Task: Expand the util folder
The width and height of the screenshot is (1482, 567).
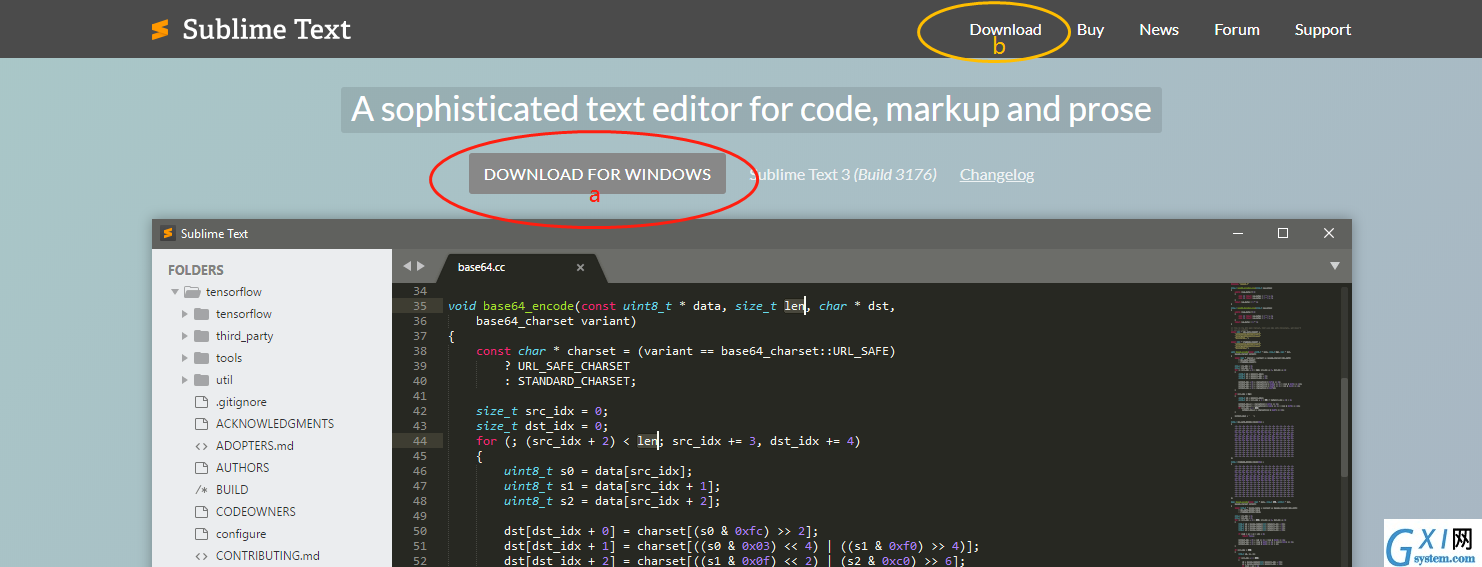Action: pyautogui.click(x=185, y=380)
